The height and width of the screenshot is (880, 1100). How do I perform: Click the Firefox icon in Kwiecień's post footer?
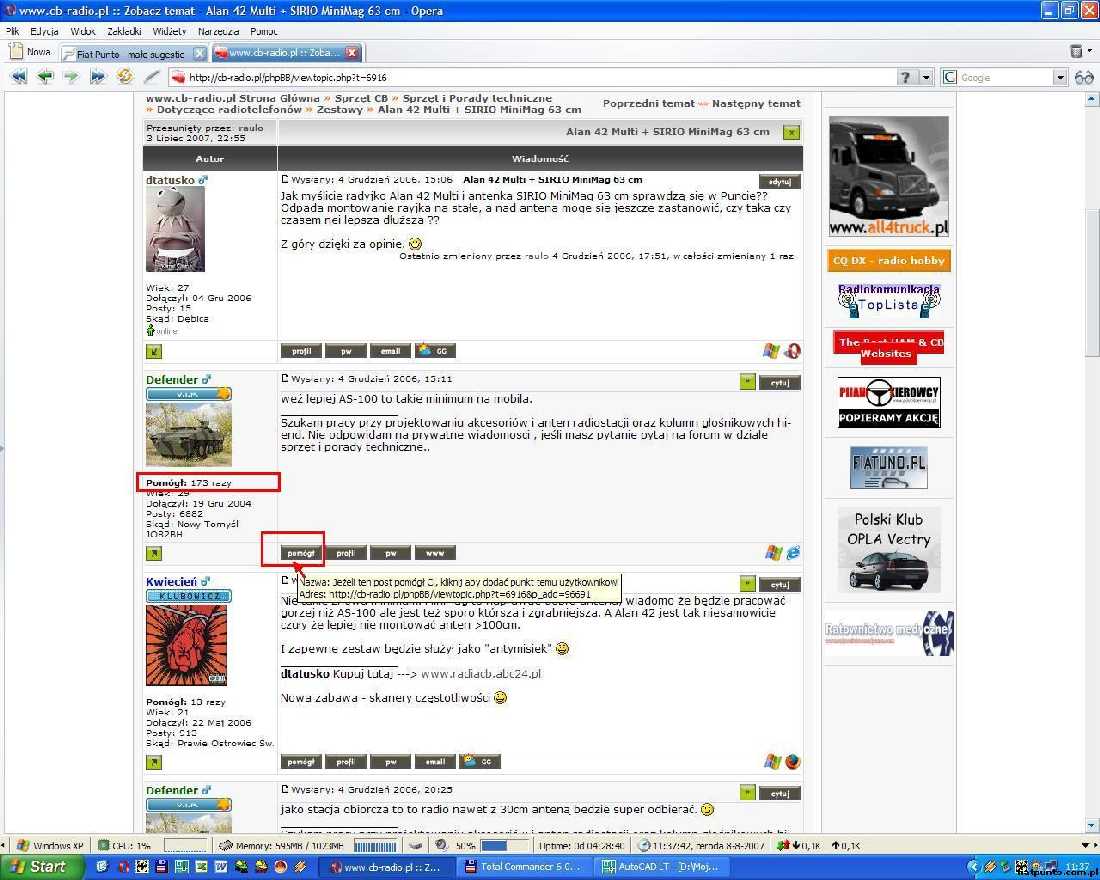tap(793, 761)
